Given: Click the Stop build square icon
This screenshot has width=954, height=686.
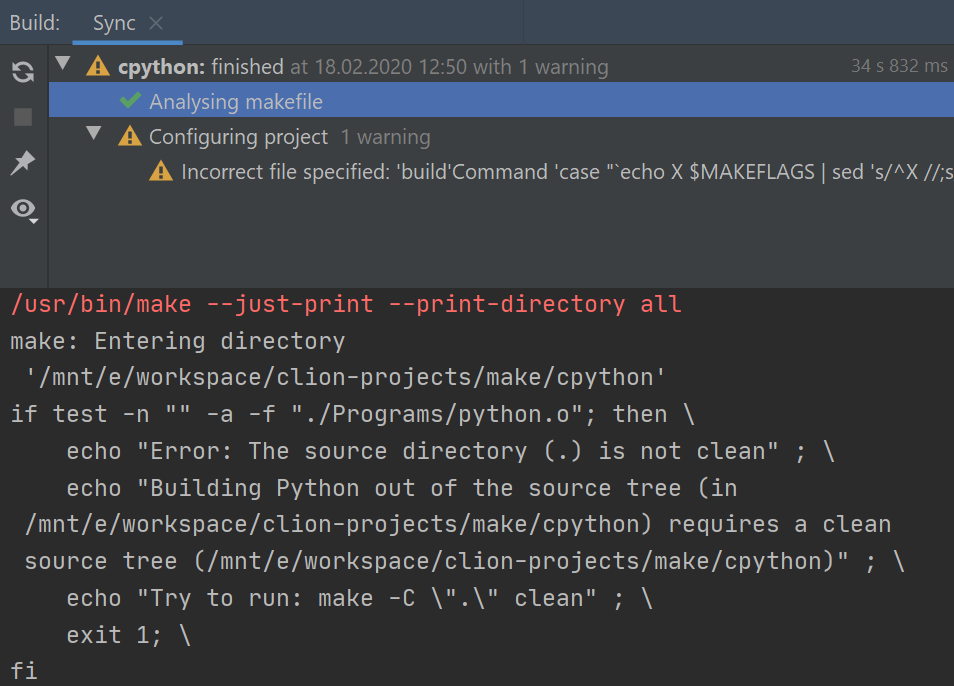Looking at the screenshot, I should [23, 117].
